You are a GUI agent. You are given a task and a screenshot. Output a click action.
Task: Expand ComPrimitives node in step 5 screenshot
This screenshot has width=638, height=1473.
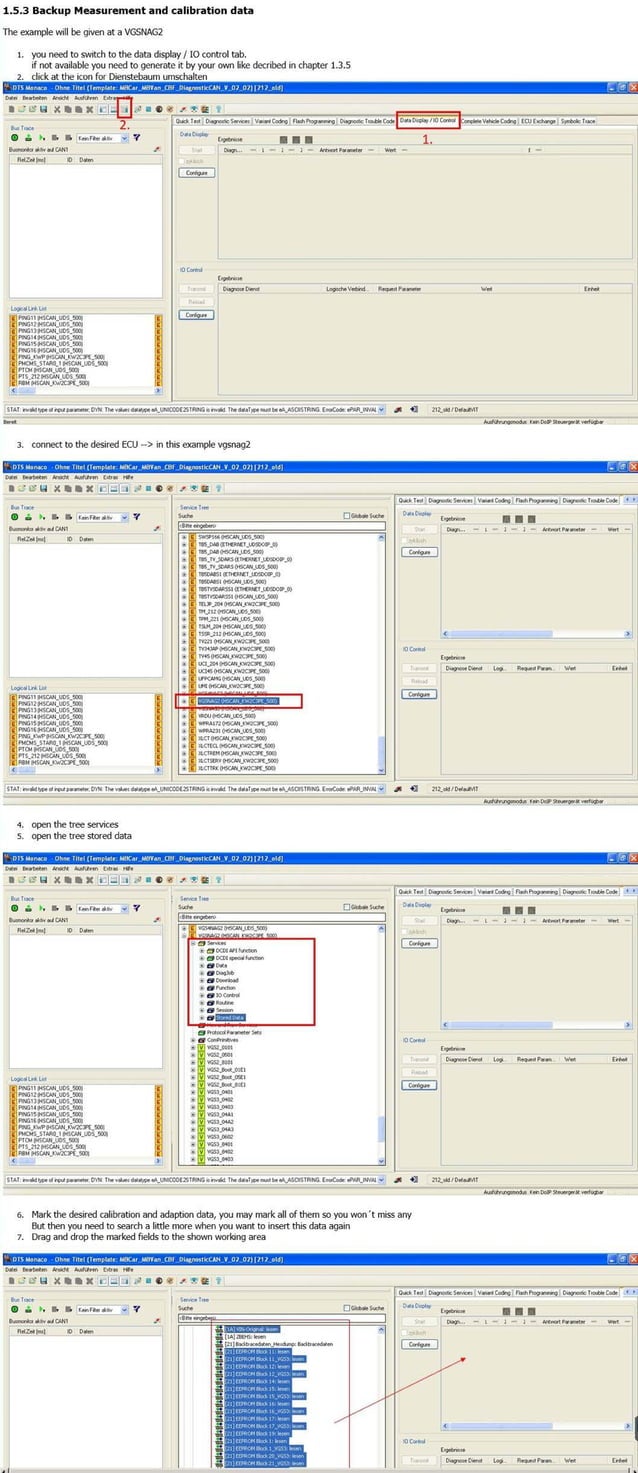[193, 1039]
